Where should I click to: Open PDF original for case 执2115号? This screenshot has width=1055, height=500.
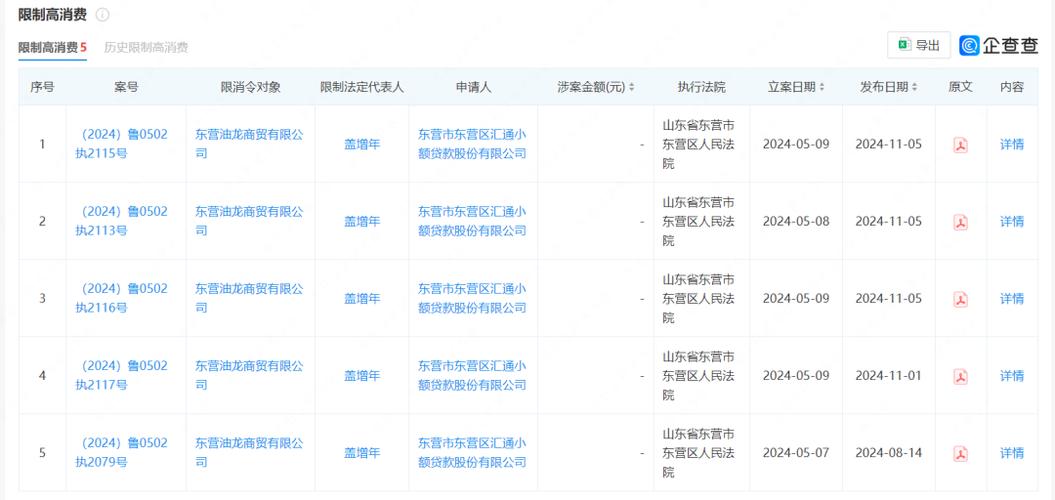pyautogui.click(x=960, y=145)
